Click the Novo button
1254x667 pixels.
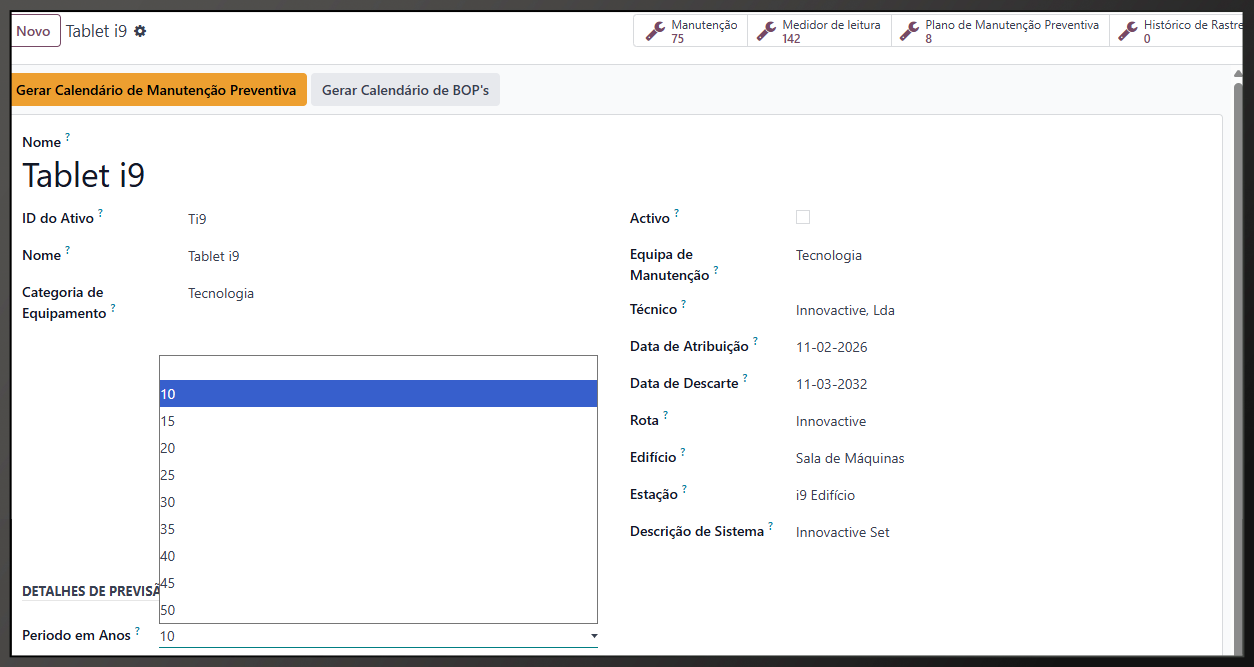(34, 31)
